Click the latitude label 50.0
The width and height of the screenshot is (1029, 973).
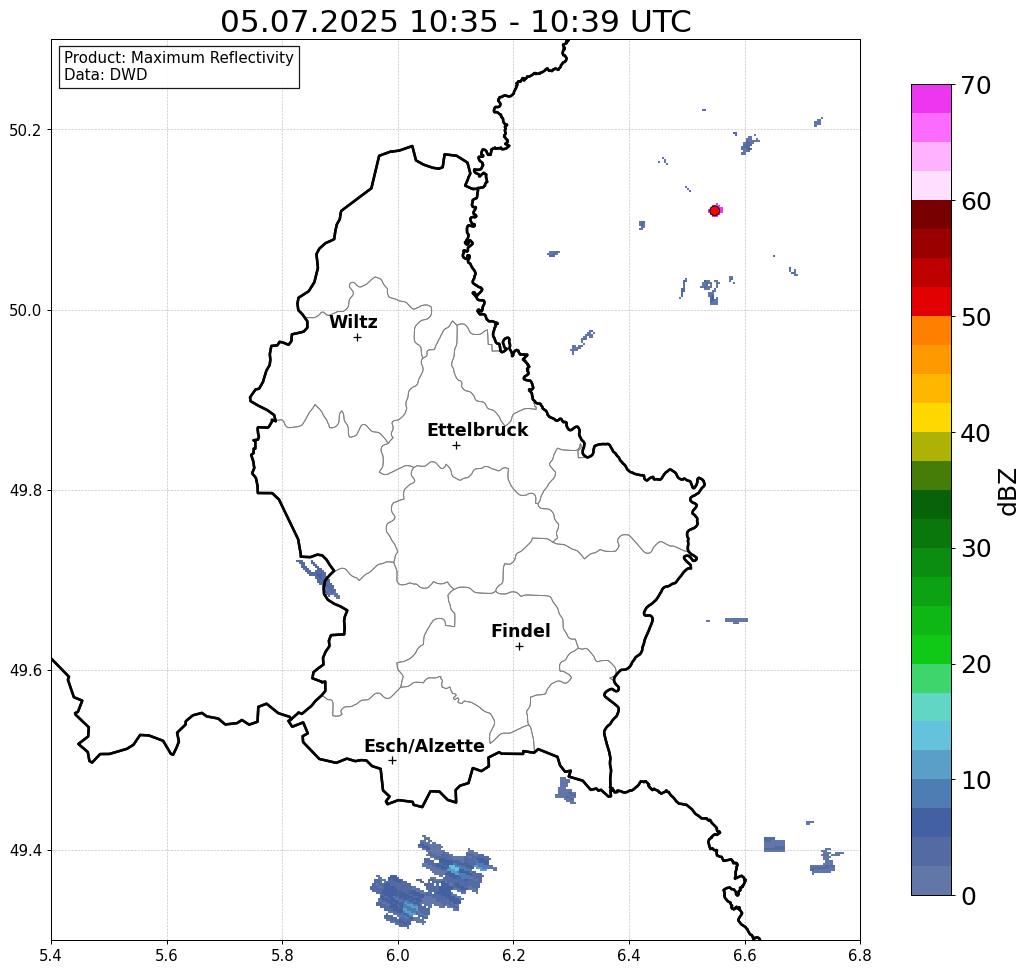[24, 310]
